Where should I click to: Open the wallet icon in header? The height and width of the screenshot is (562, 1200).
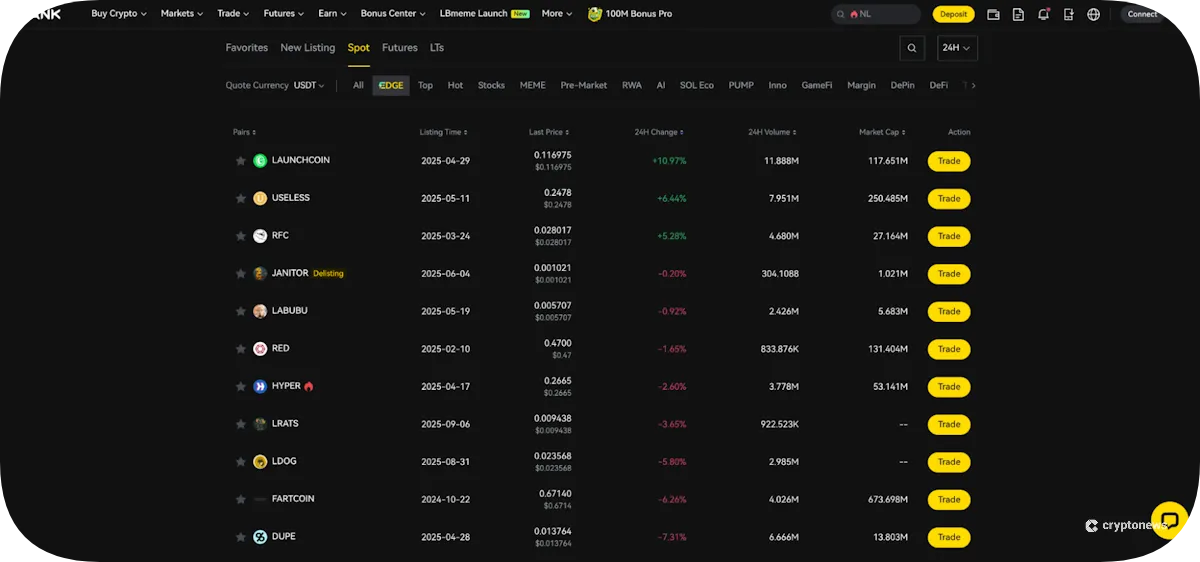(x=993, y=15)
